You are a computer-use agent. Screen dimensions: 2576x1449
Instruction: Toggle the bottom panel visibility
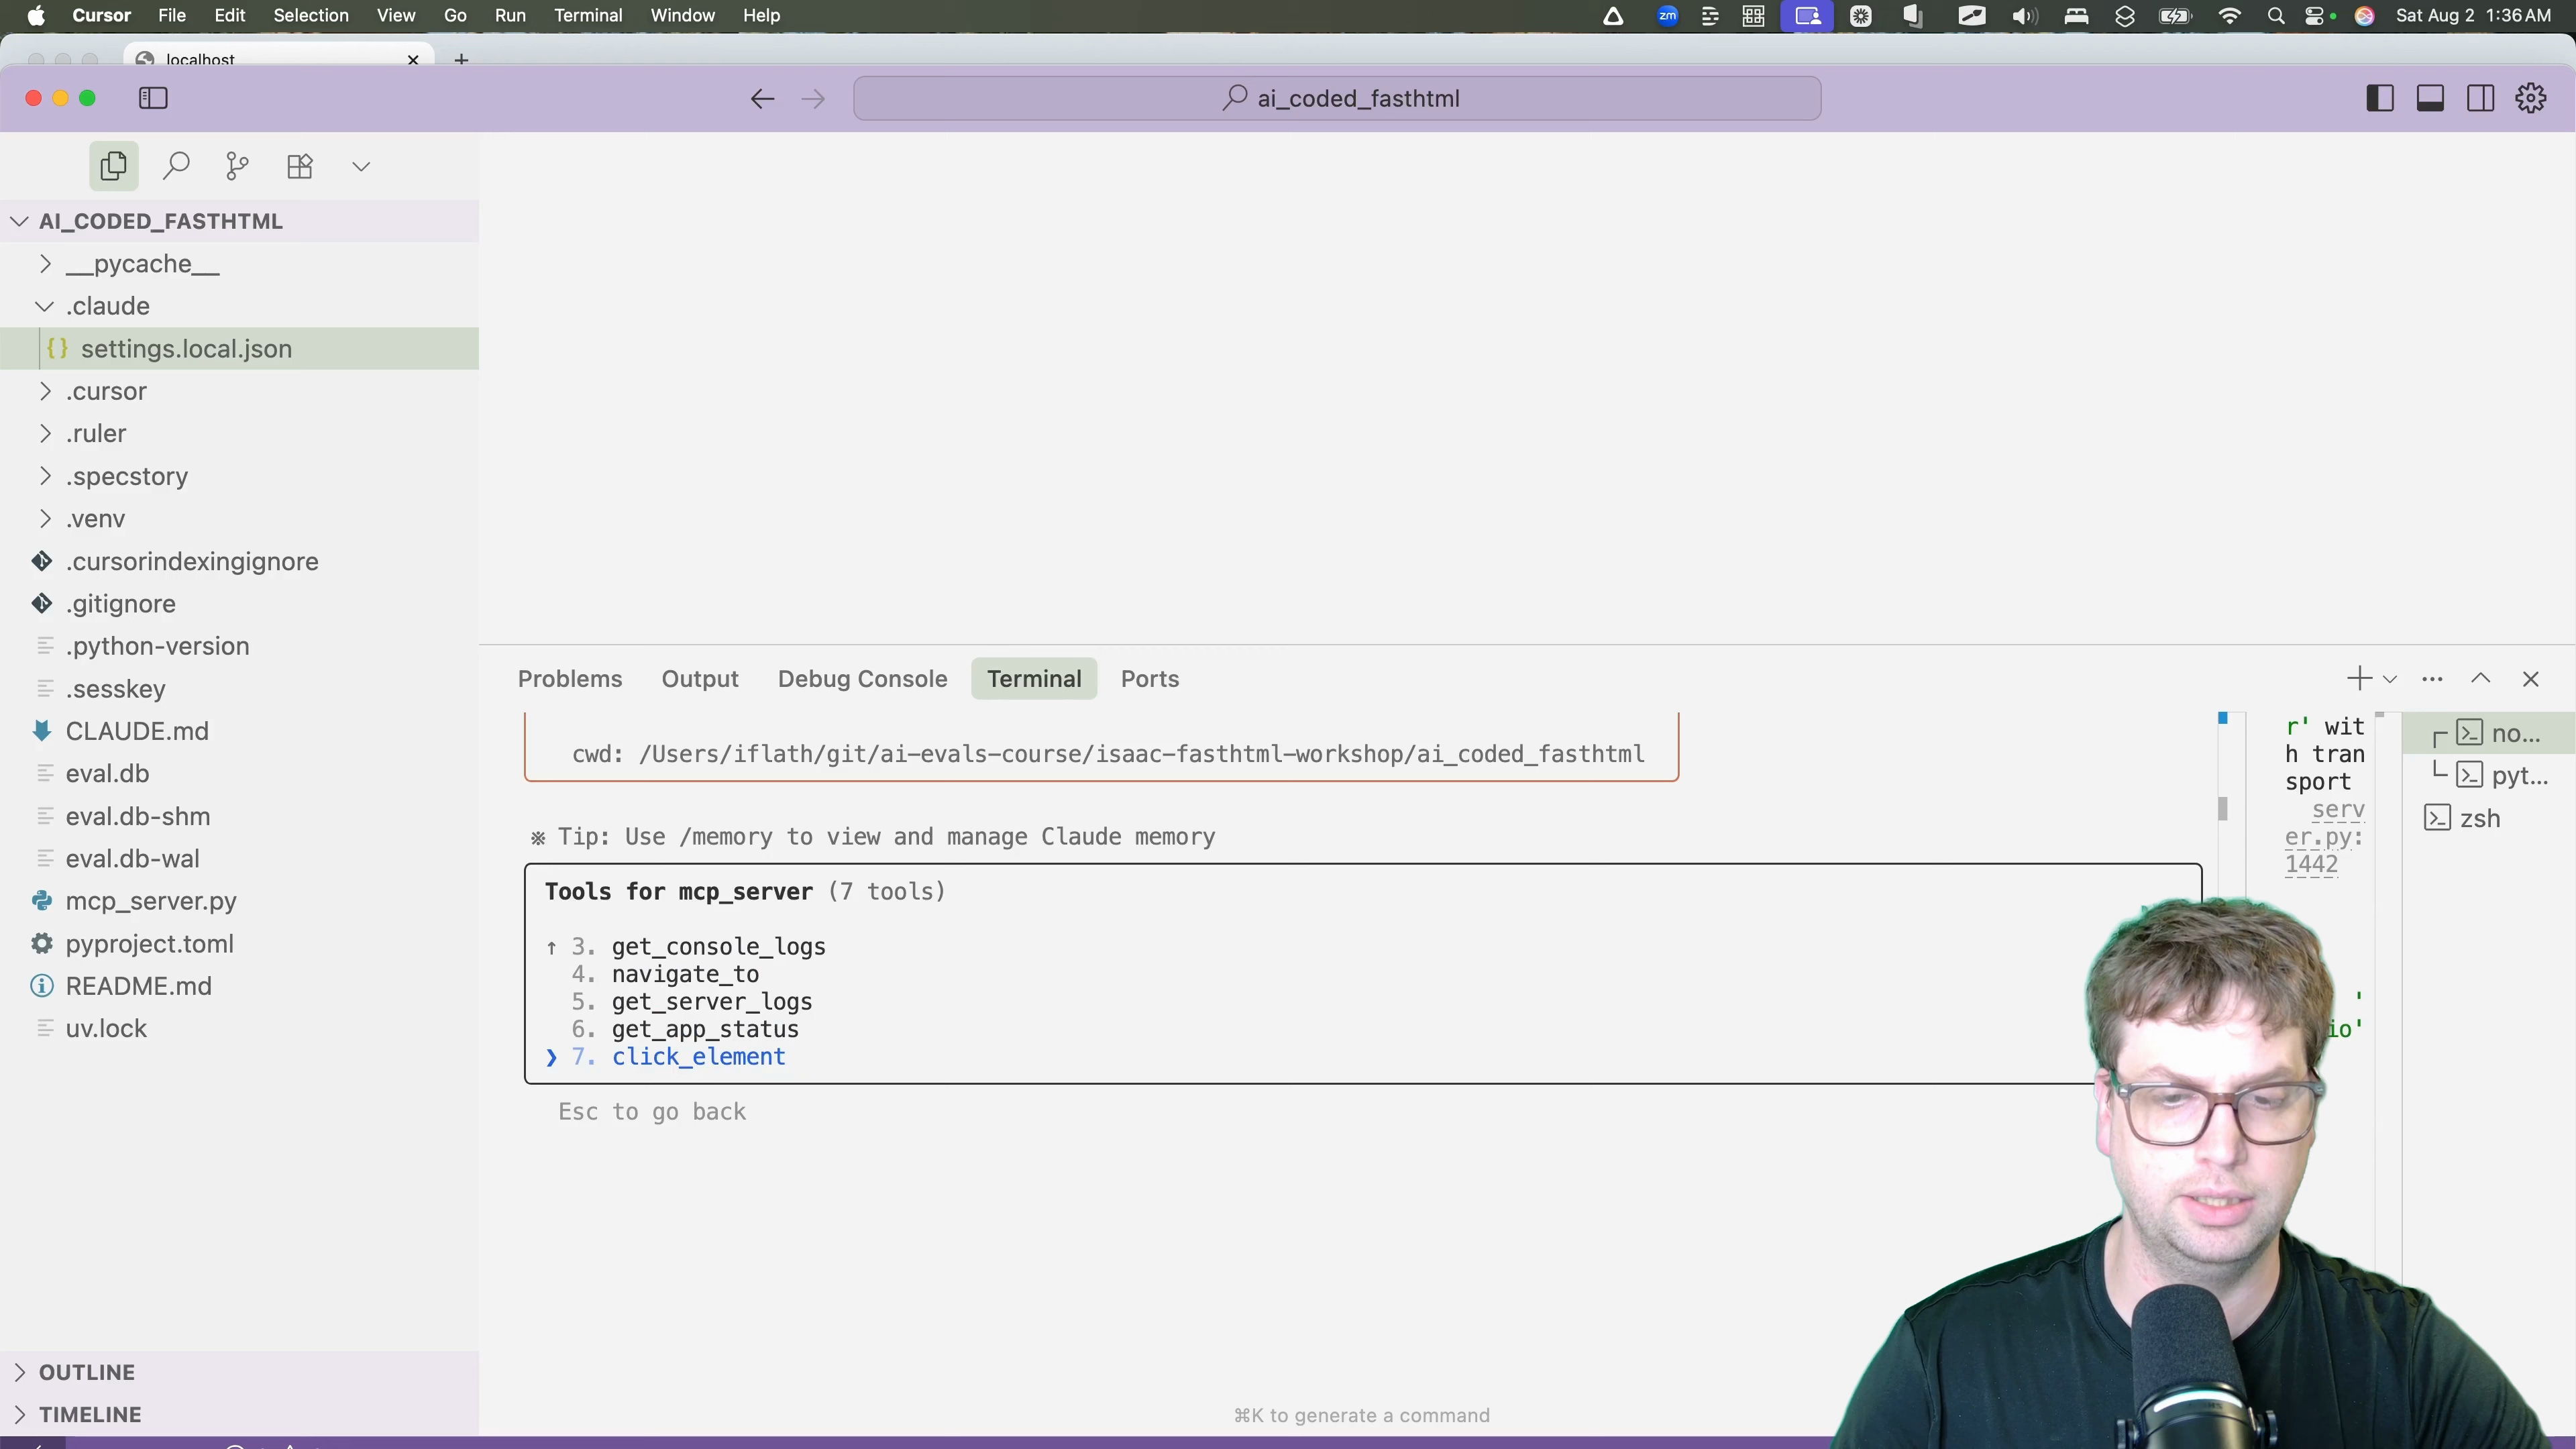pyautogui.click(x=2430, y=98)
